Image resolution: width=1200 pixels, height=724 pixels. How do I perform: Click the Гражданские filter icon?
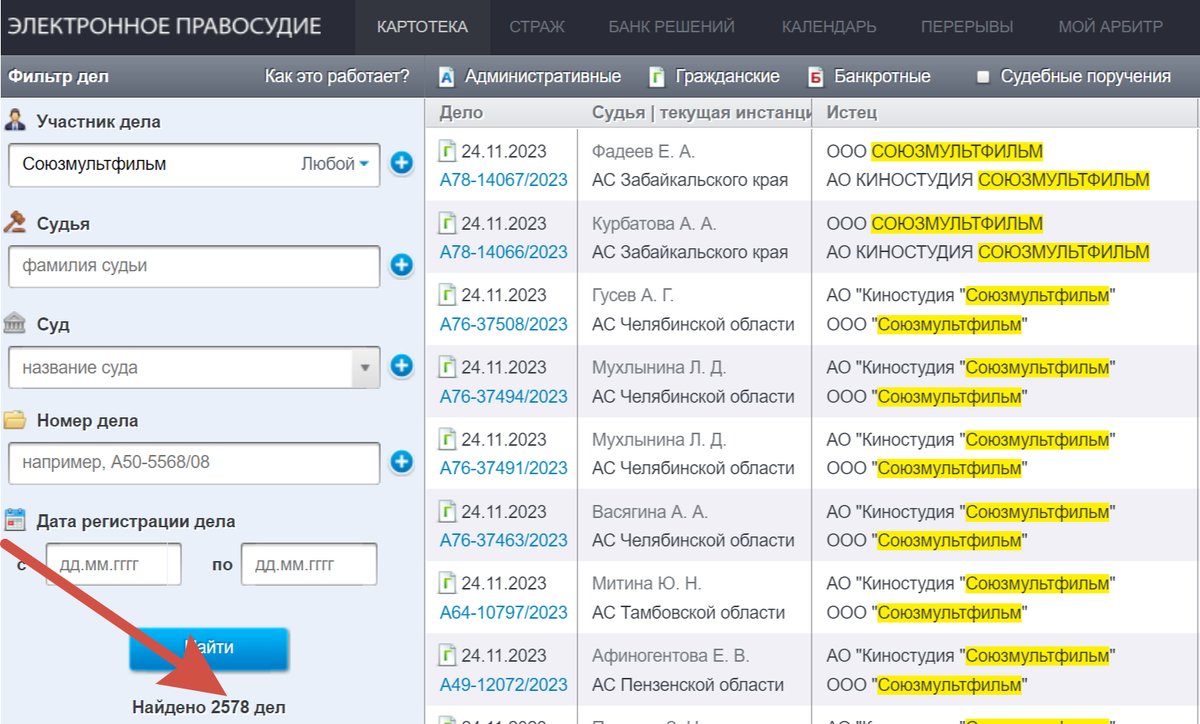pyautogui.click(x=657, y=77)
